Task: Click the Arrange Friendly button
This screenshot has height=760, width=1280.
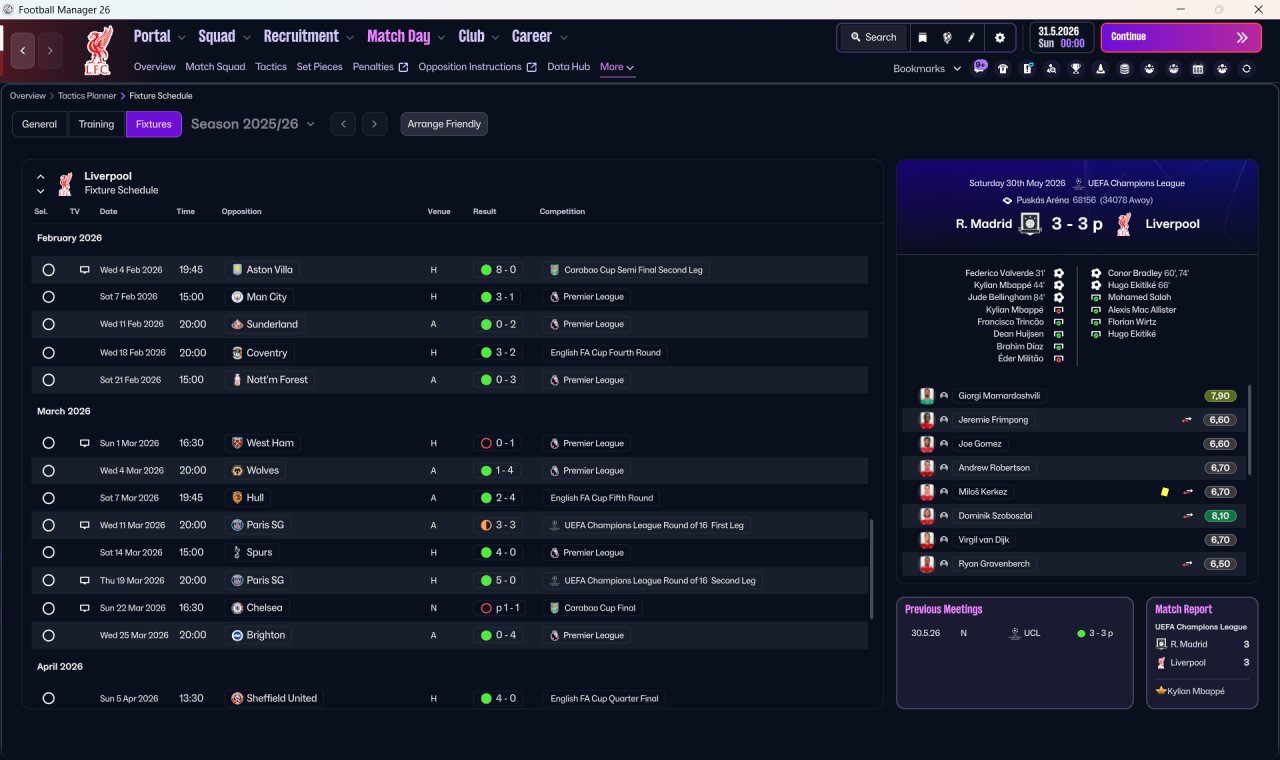Action: coord(444,124)
